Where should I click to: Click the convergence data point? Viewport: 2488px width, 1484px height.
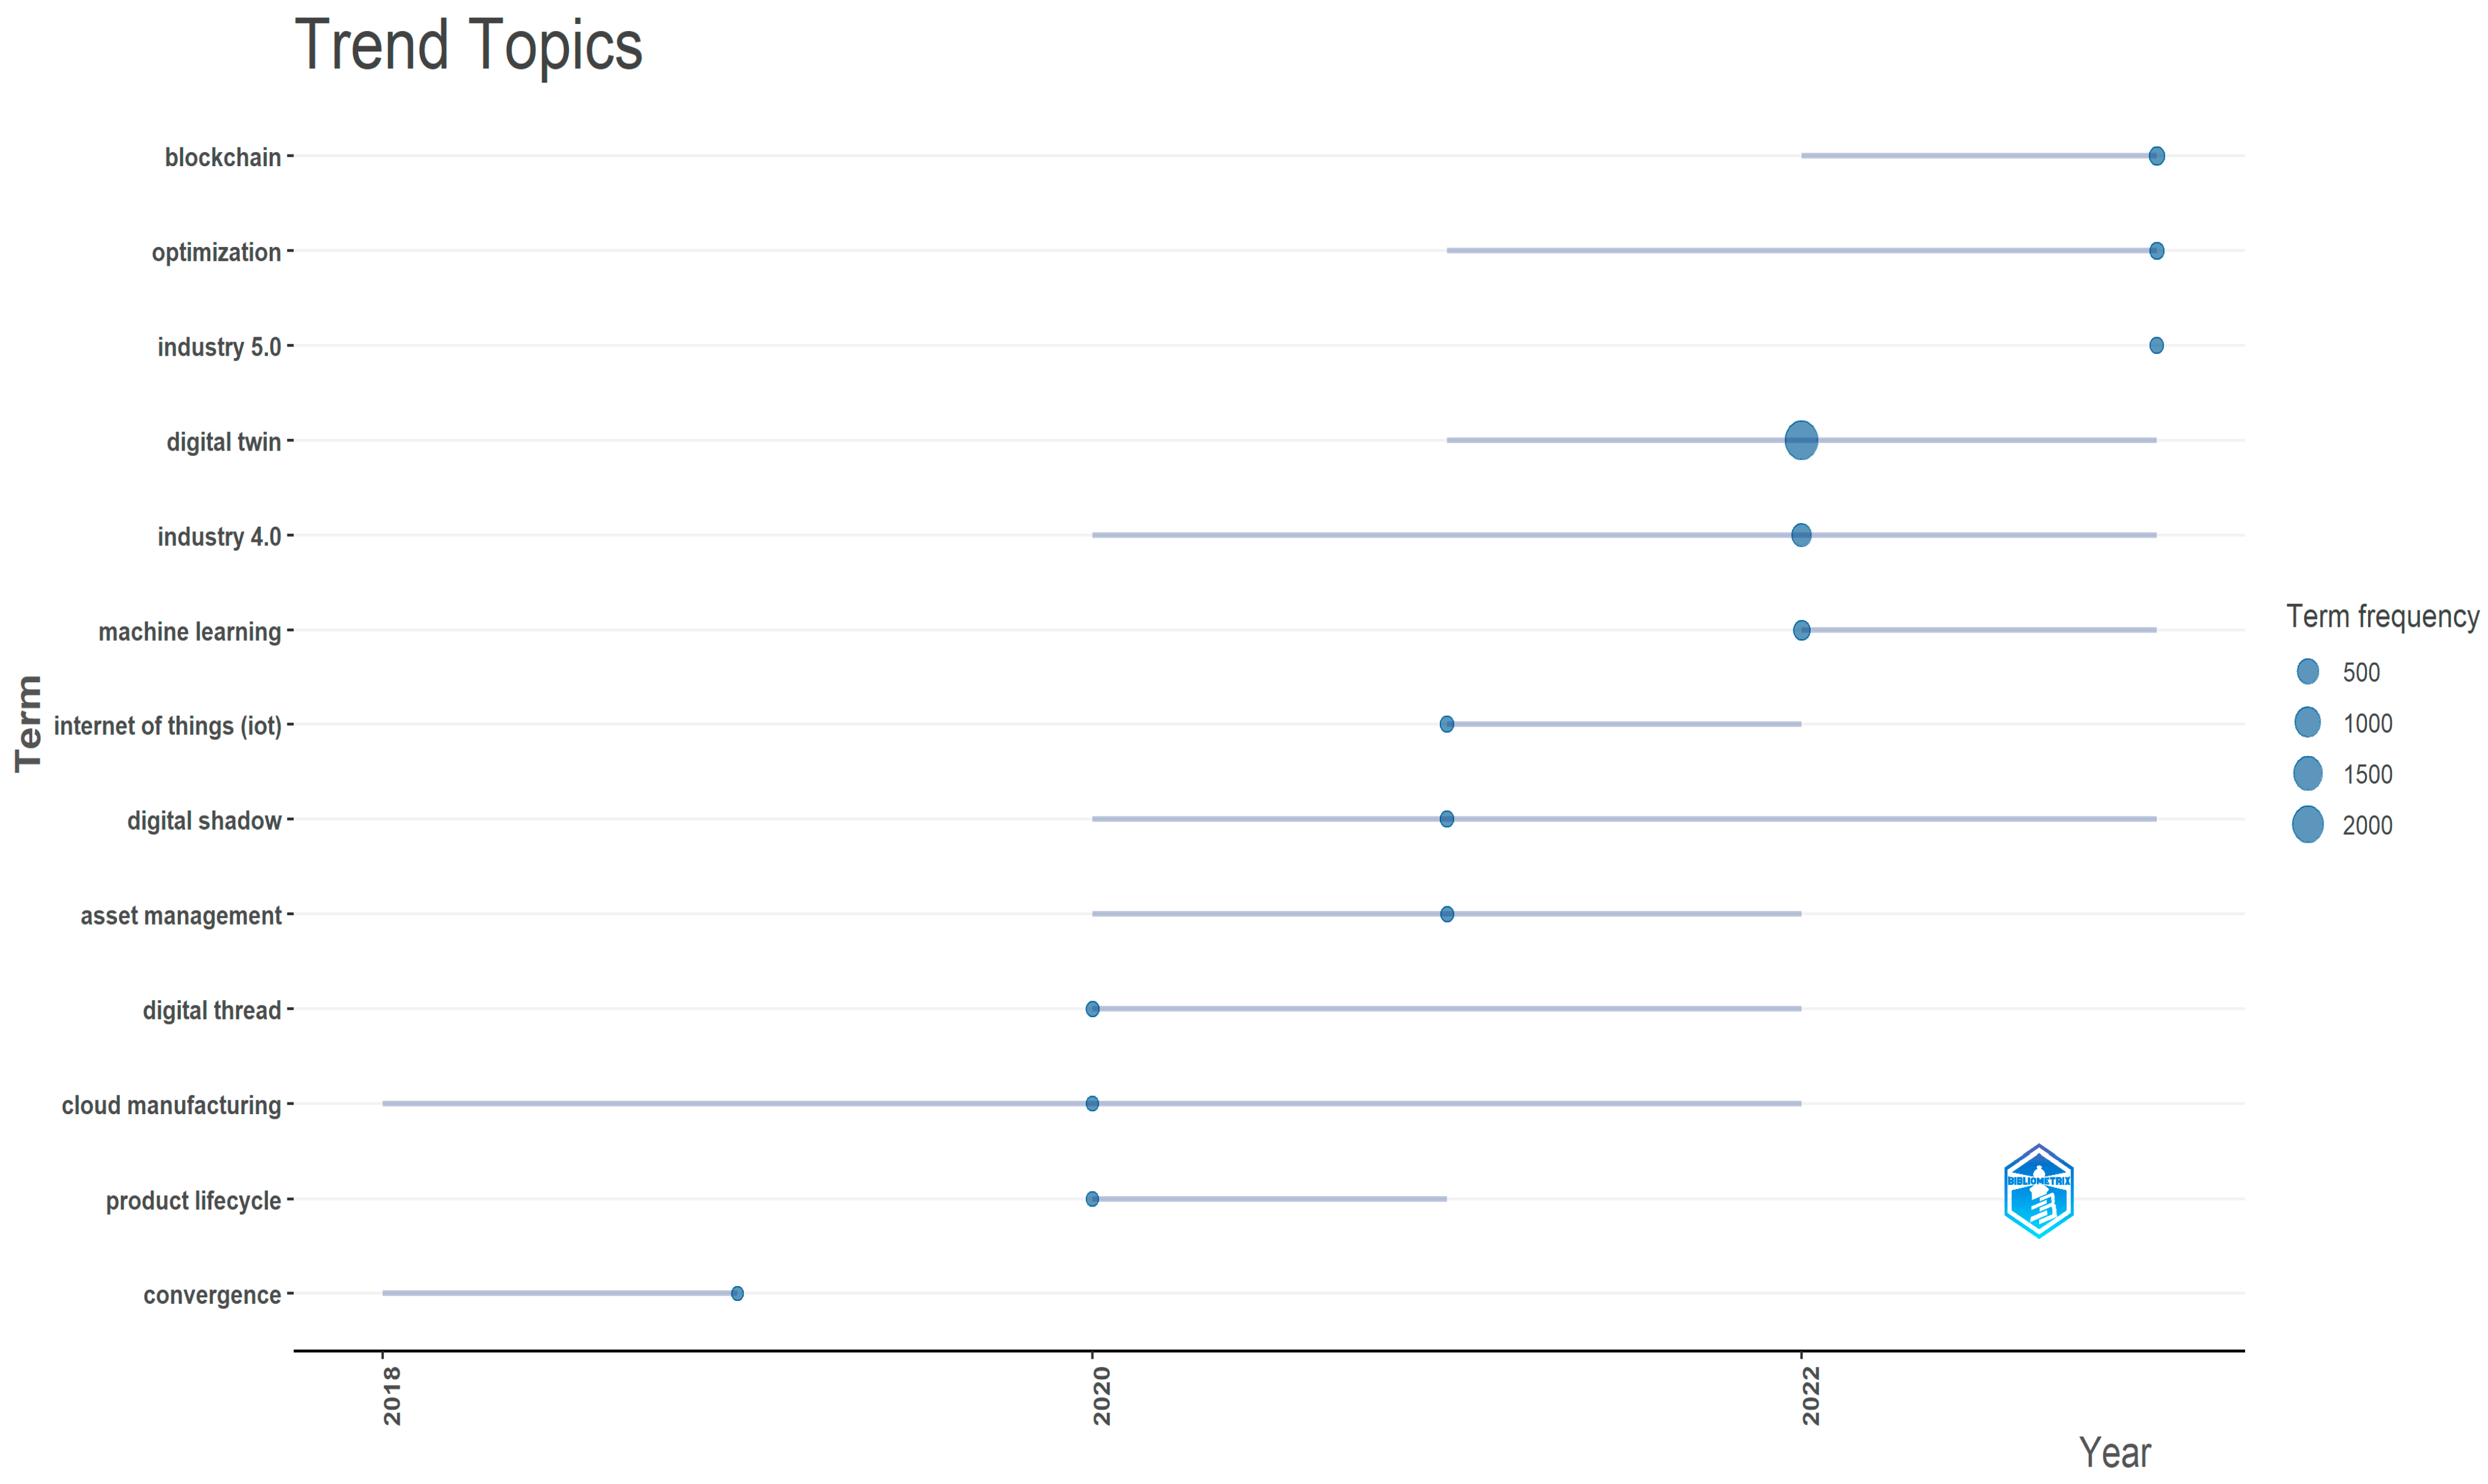click(x=737, y=1293)
